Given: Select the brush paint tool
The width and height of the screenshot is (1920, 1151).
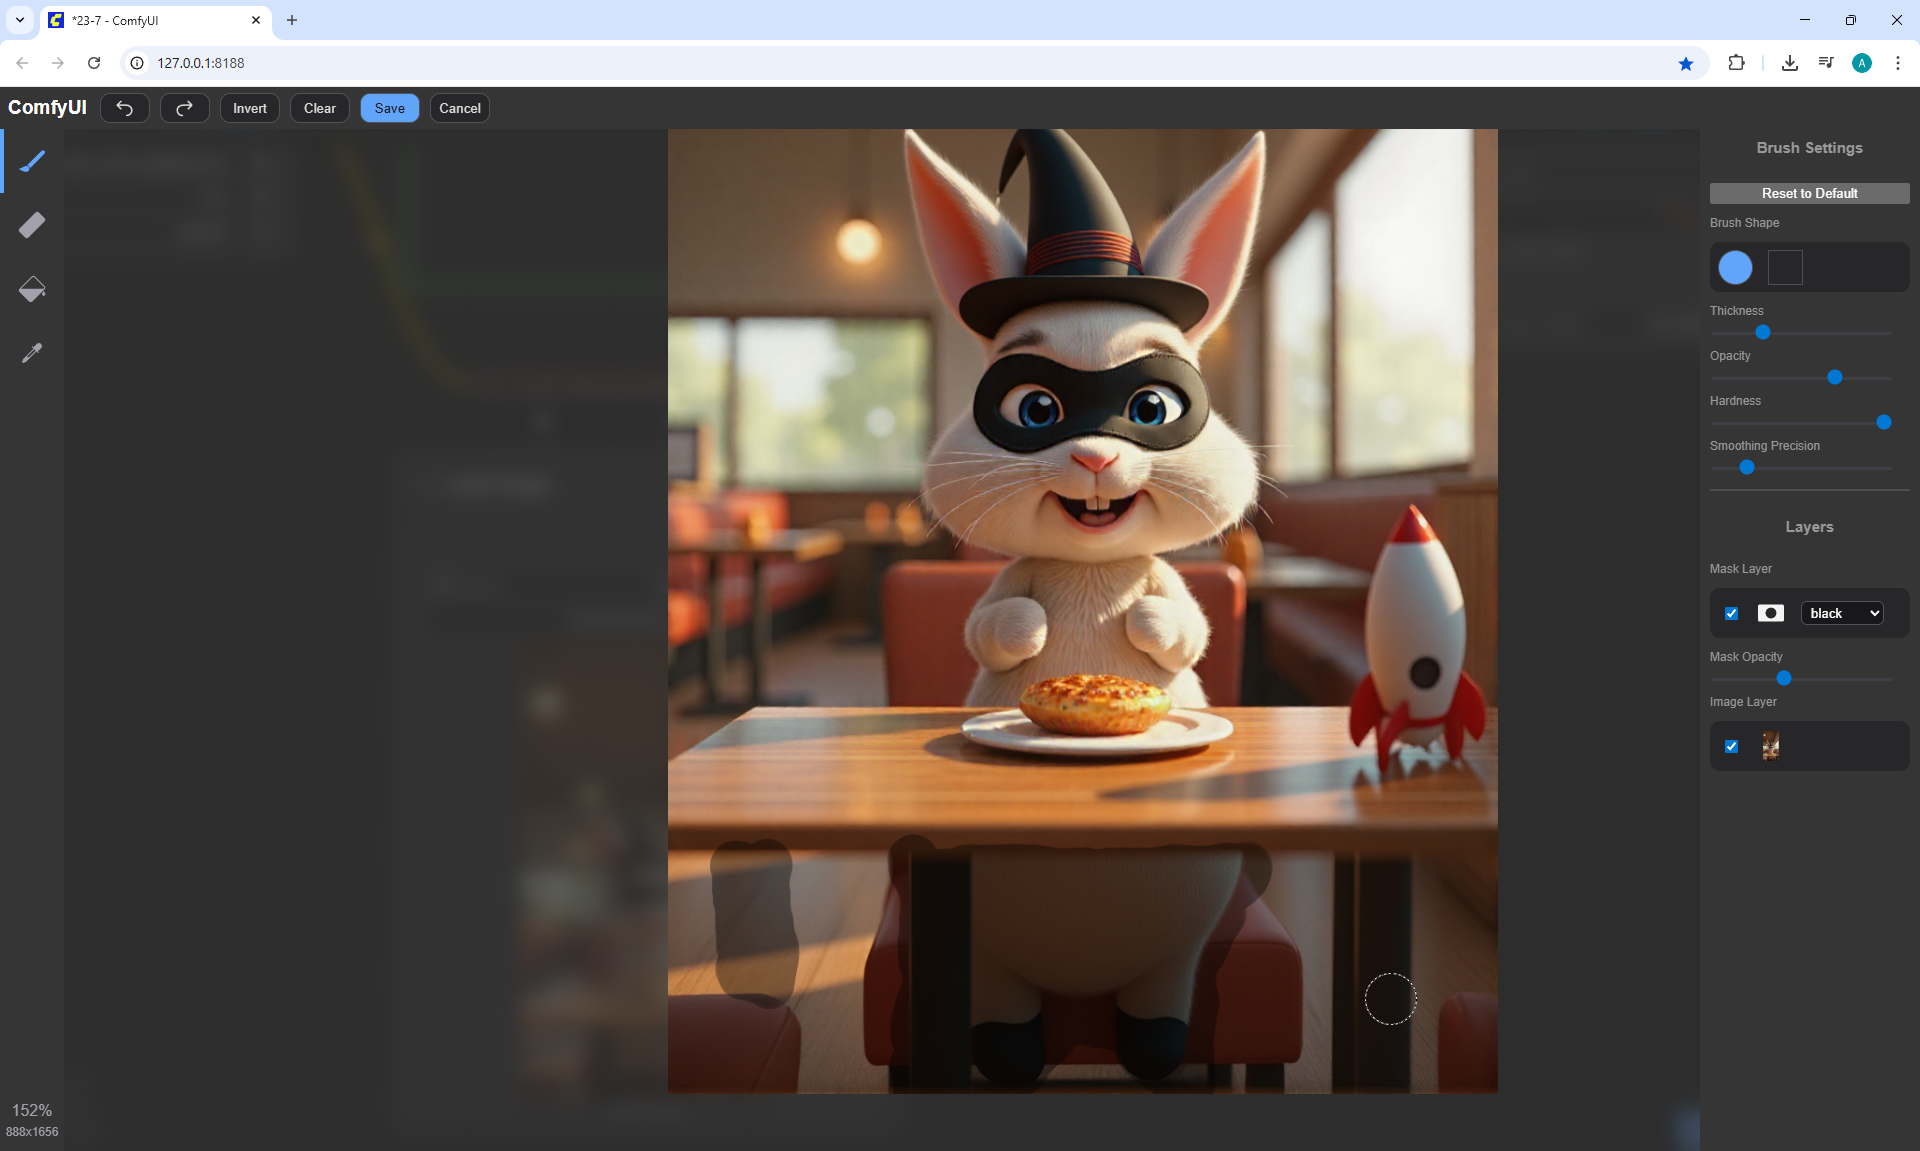Looking at the screenshot, I should click(32, 161).
